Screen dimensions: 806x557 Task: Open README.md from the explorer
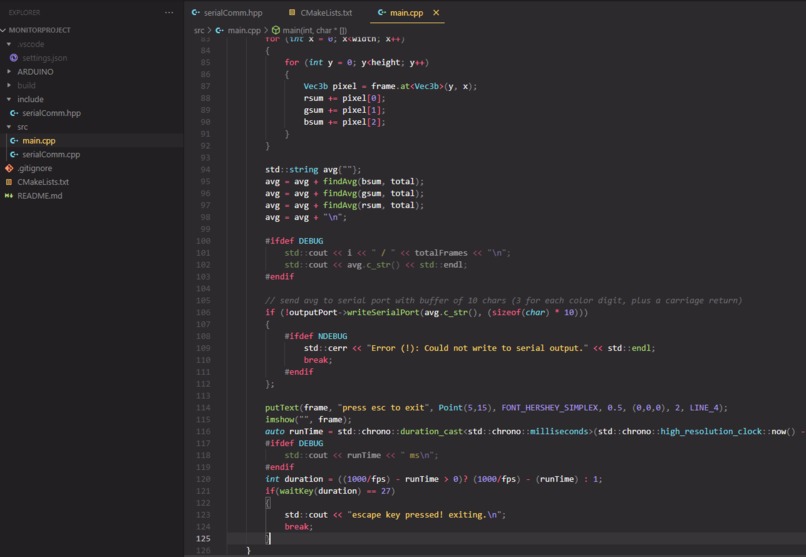click(40, 196)
